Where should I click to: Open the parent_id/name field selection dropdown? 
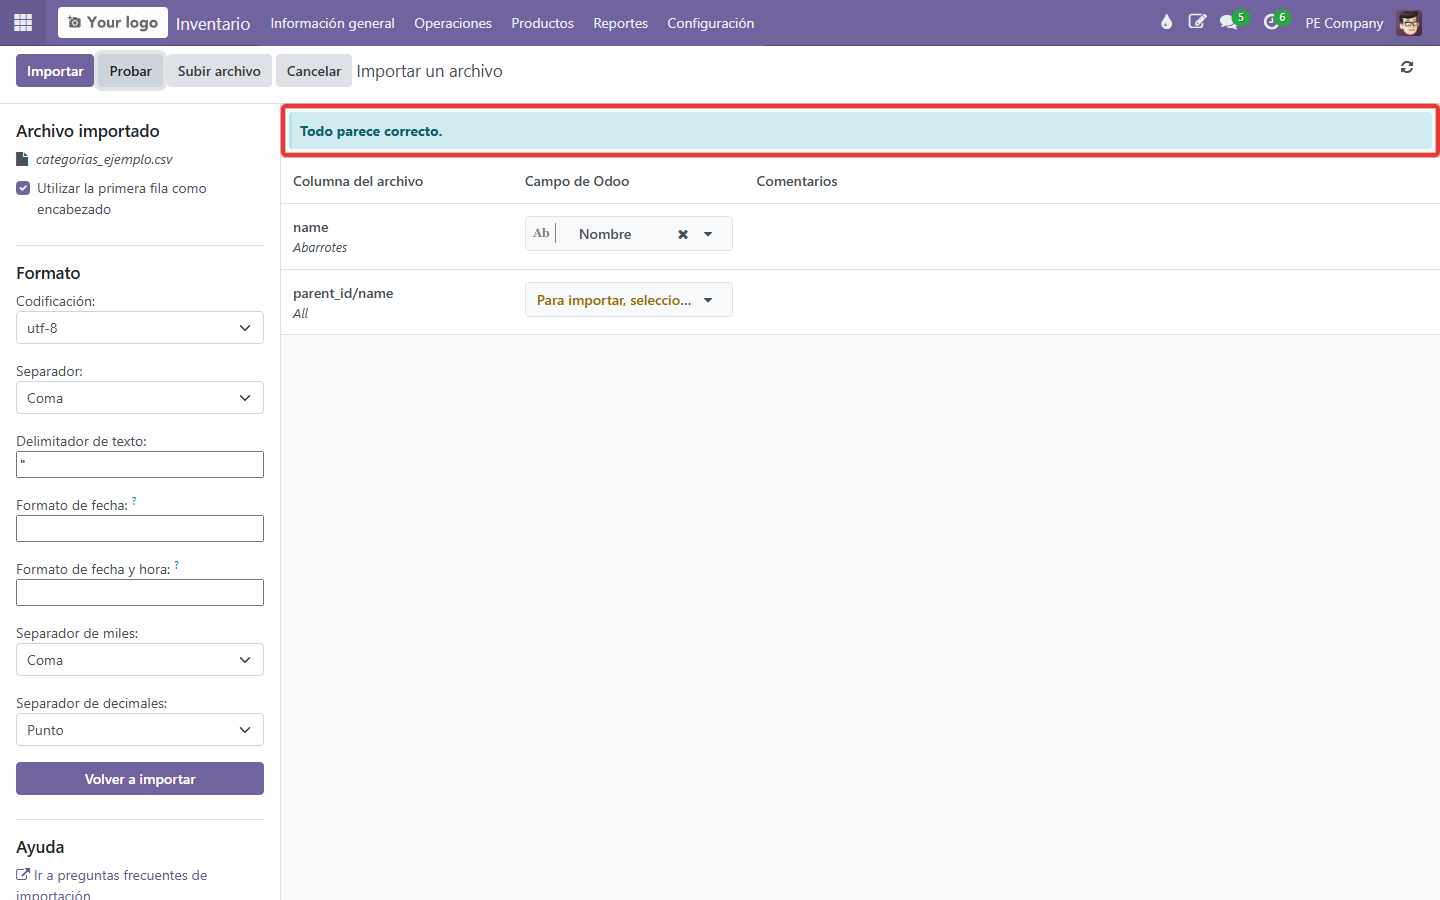point(628,300)
